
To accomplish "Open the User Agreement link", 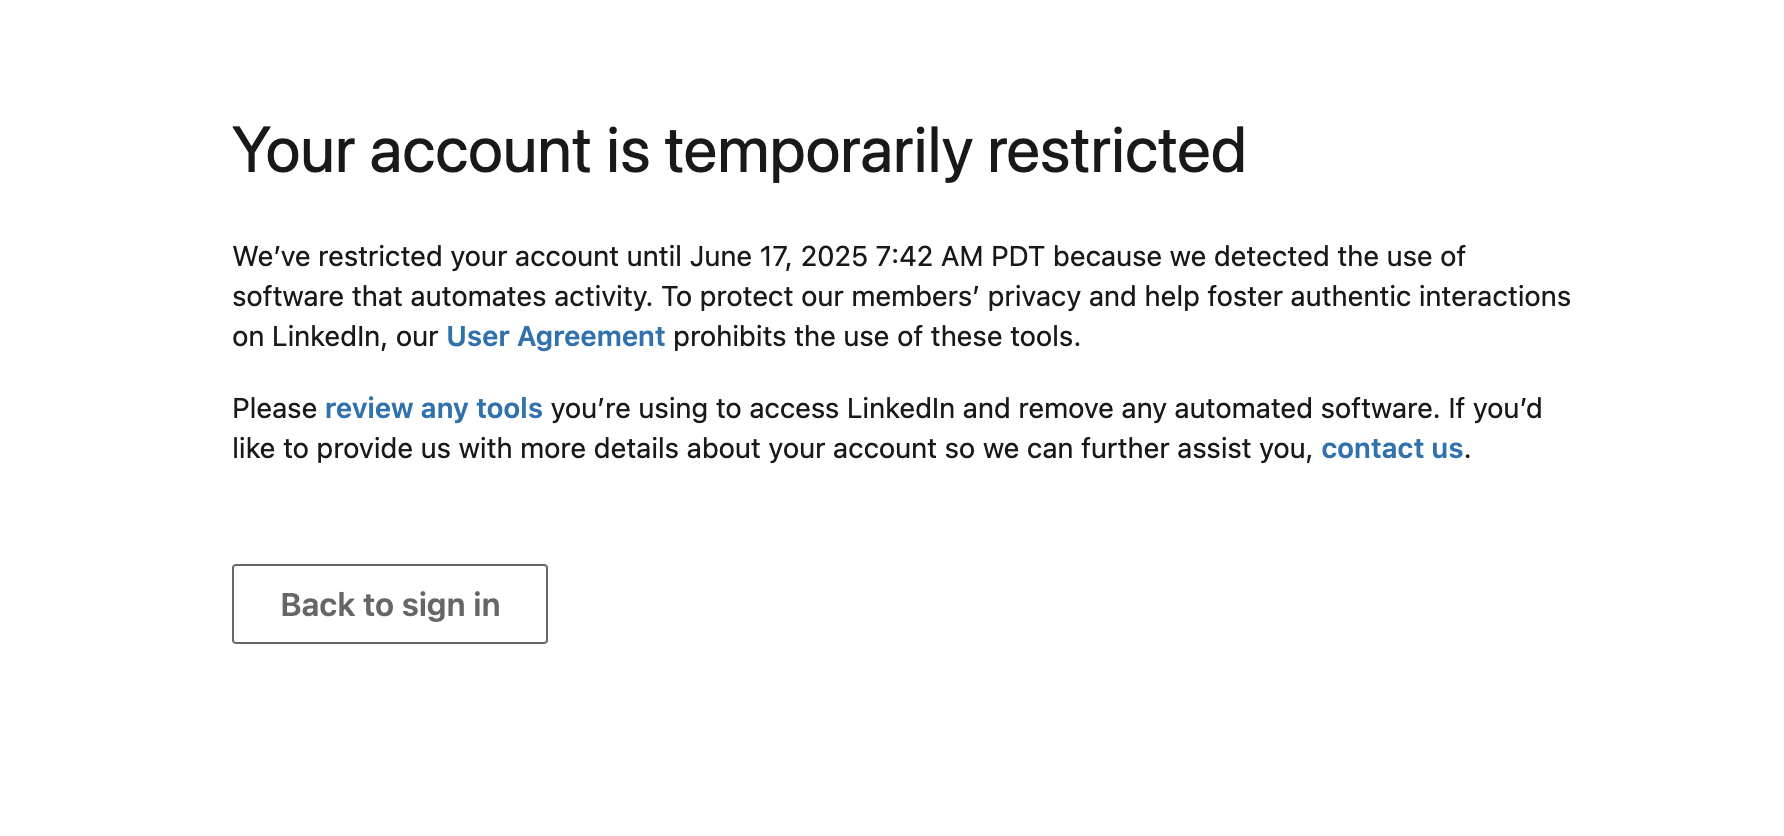I will pyautogui.click(x=555, y=337).
